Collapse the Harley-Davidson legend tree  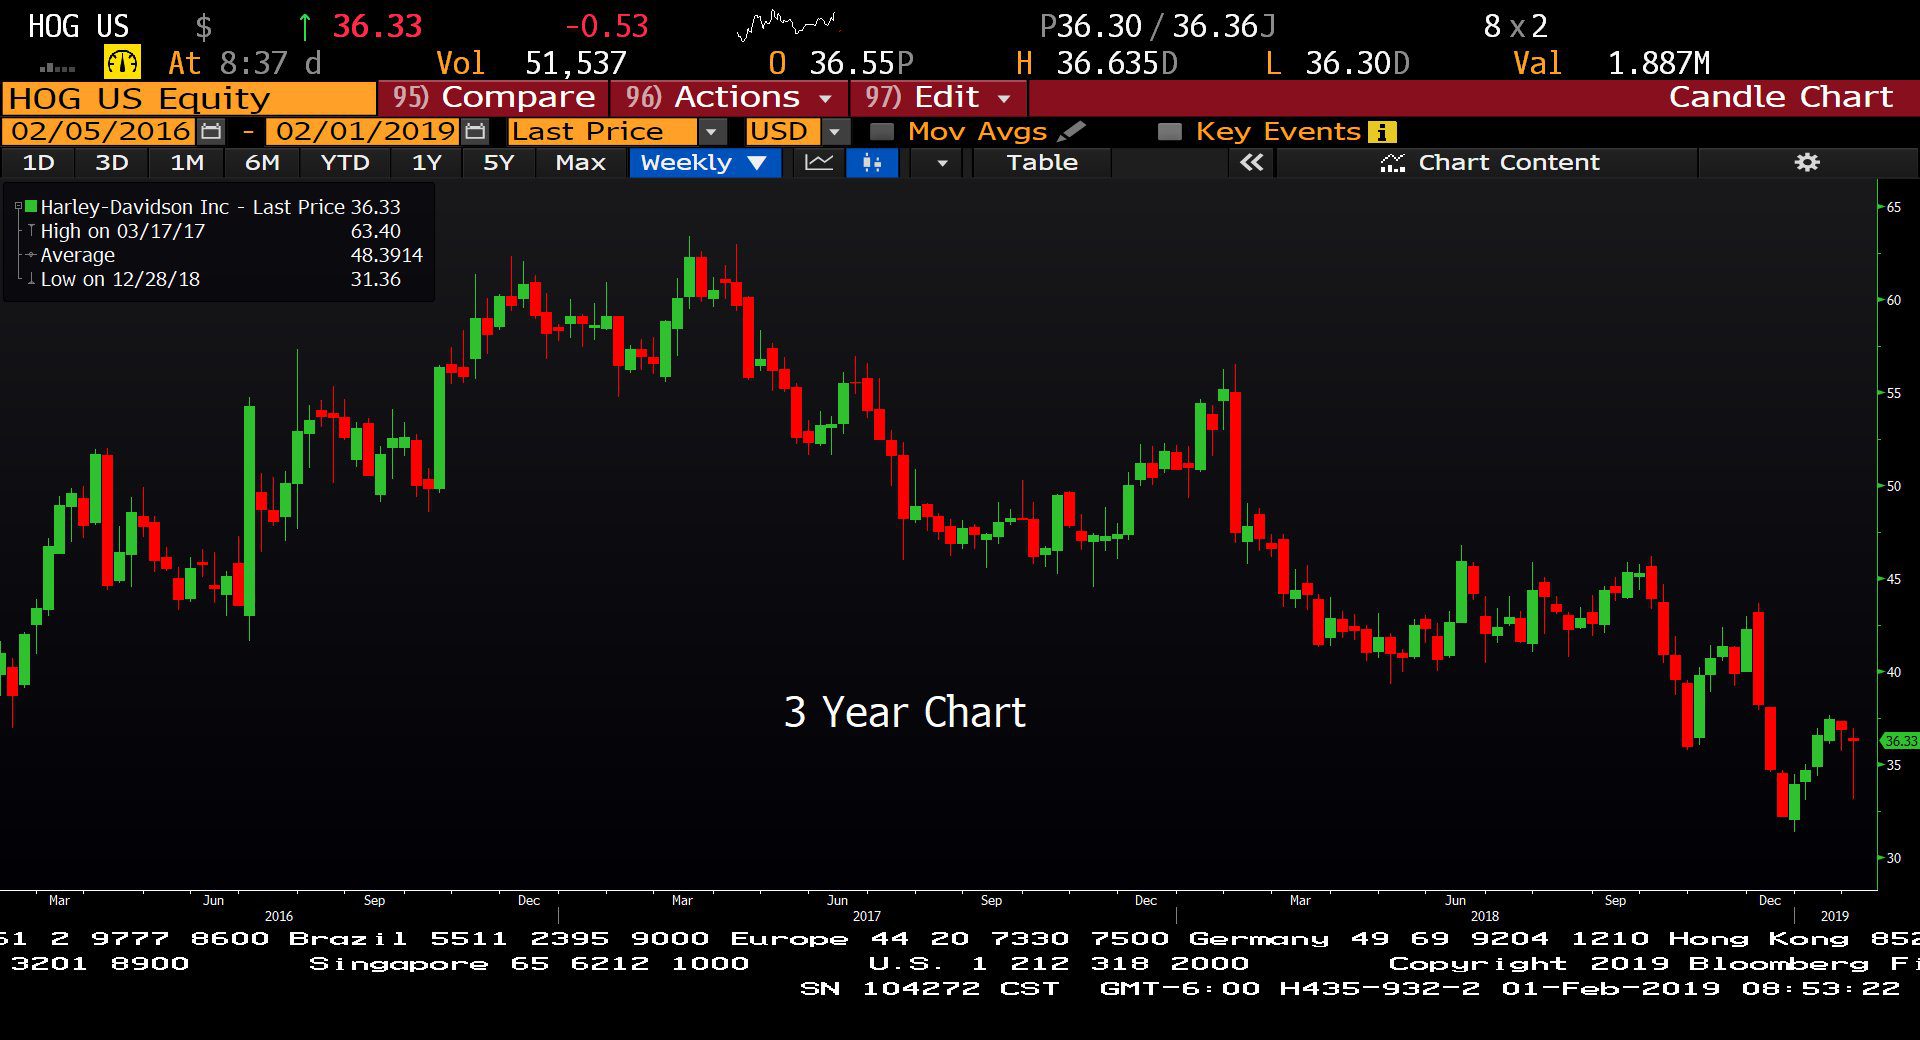pyautogui.click(x=18, y=206)
